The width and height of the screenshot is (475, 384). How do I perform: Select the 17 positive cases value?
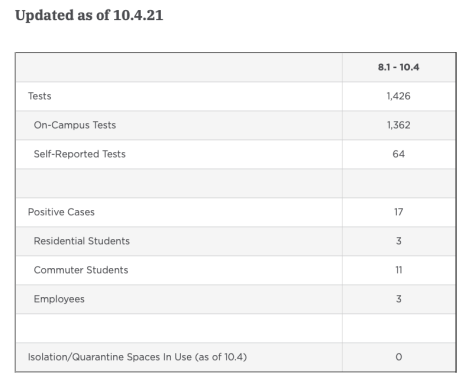pyautogui.click(x=399, y=212)
